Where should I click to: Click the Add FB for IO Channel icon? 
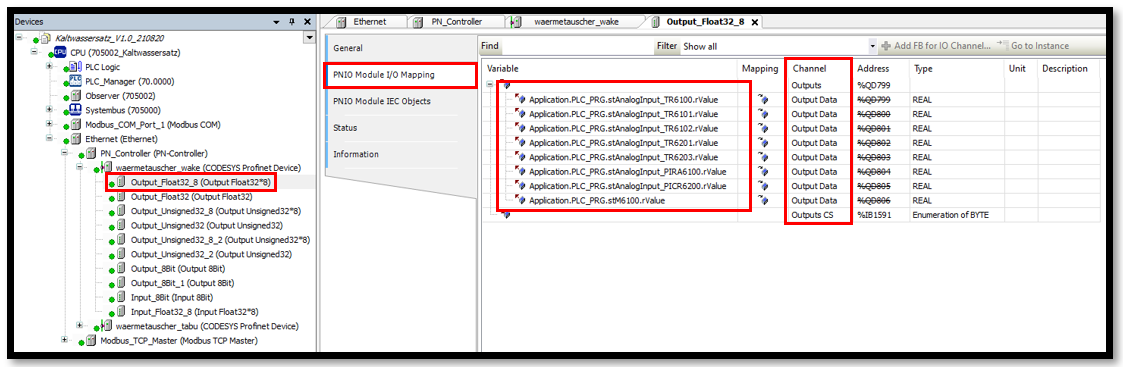(x=887, y=45)
